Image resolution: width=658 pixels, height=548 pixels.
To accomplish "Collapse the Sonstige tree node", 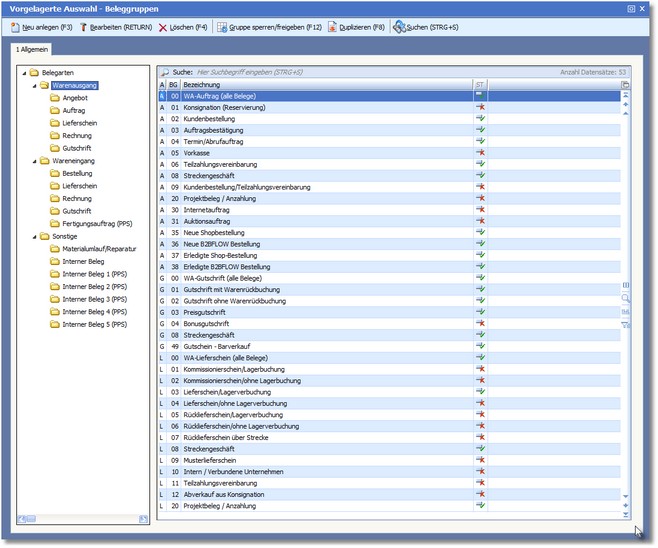I will pos(34,236).
